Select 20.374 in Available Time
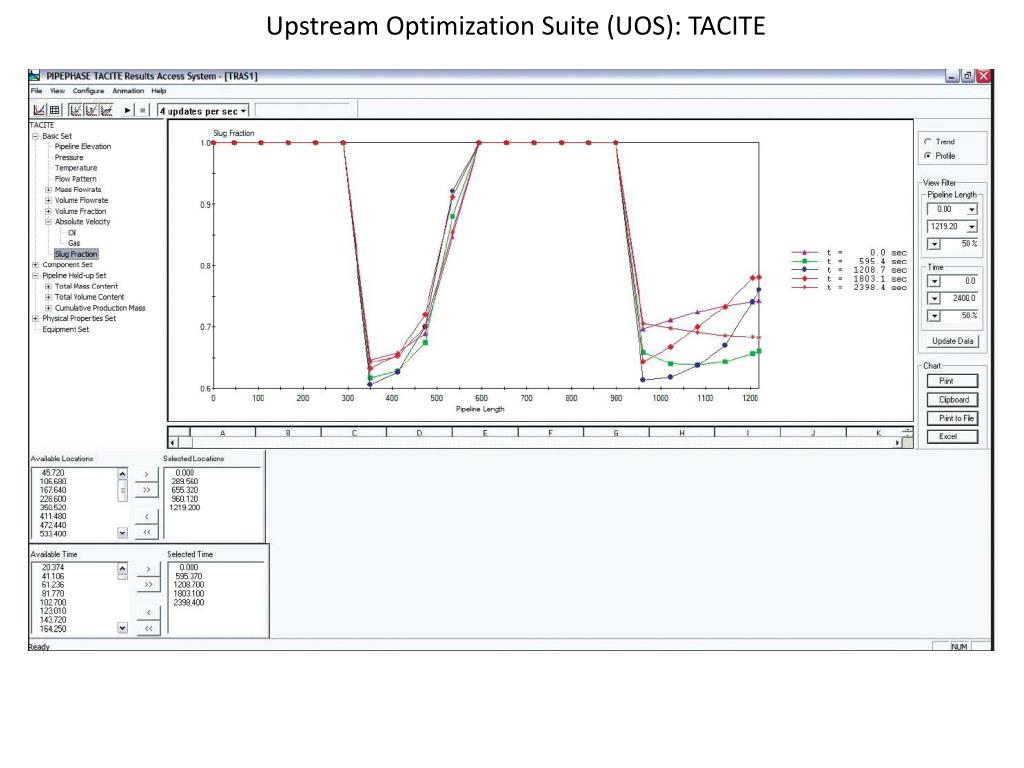This screenshot has width=1024, height=768. (53, 568)
